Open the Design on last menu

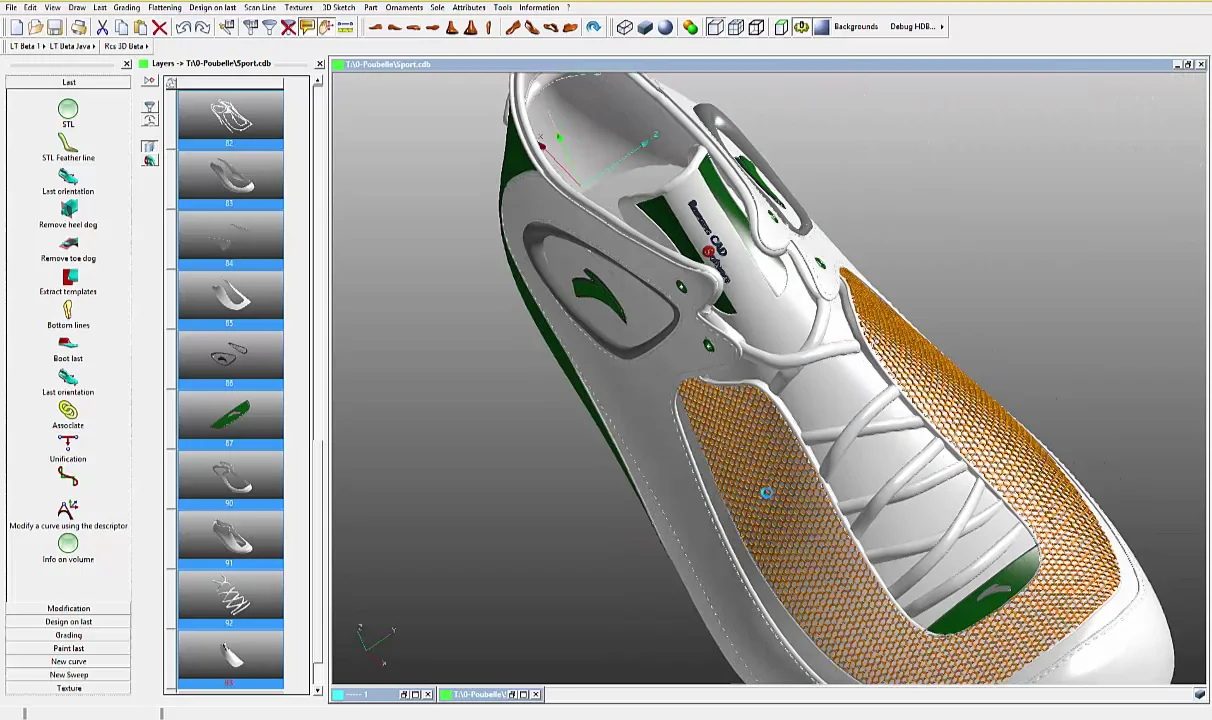pos(213,7)
